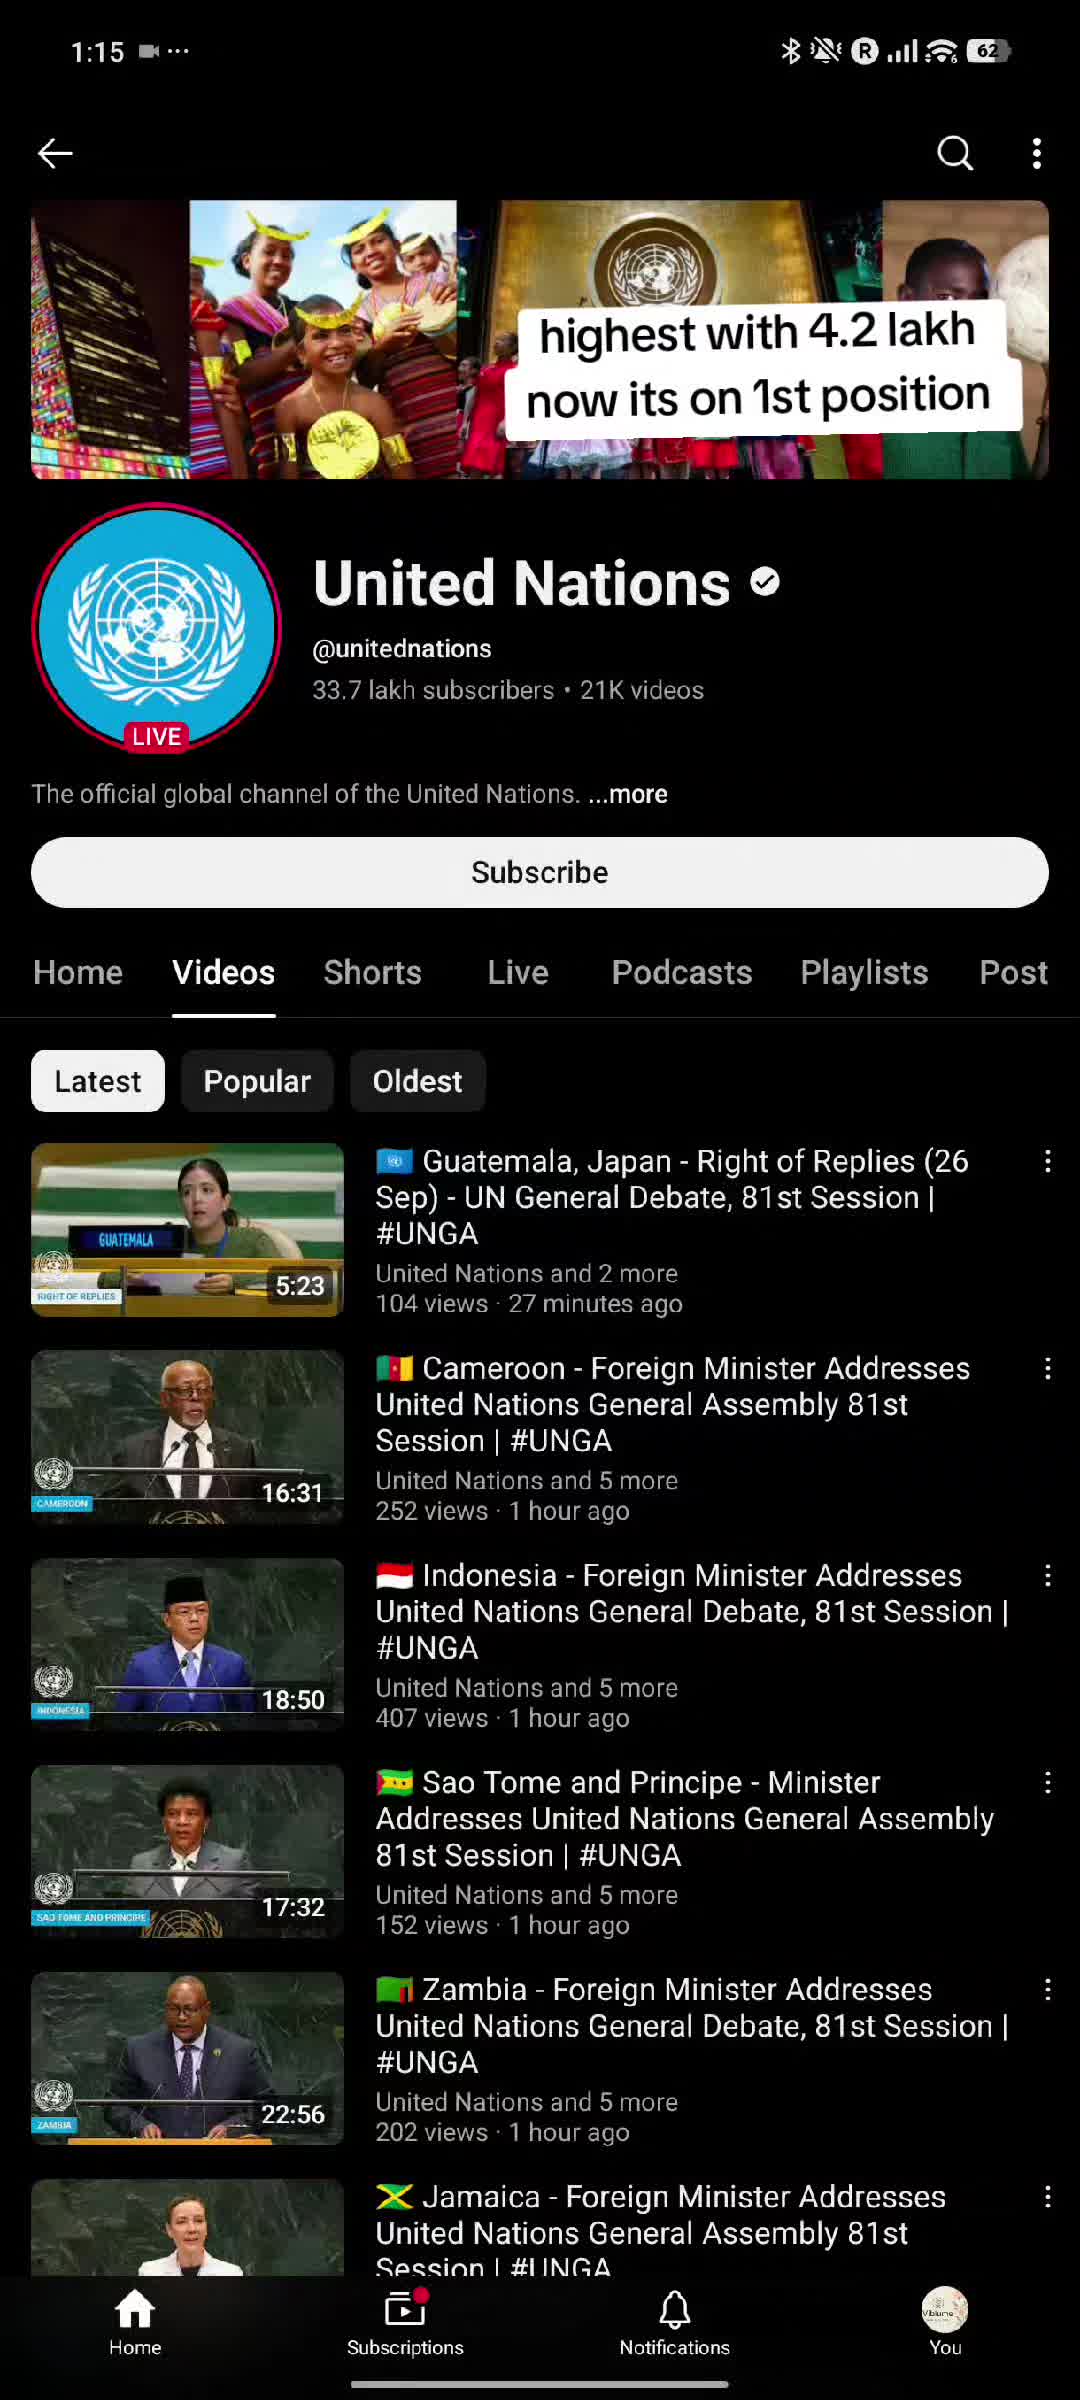Play the Cameroon 16:31 video thumbnail
The image size is (1080, 2400).
pos(188,1437)
